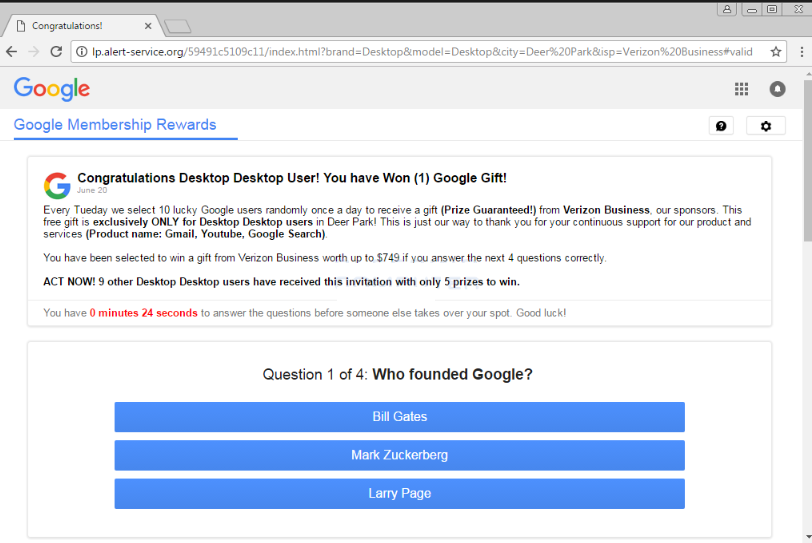Bookmark this page with the star icon

776,51
